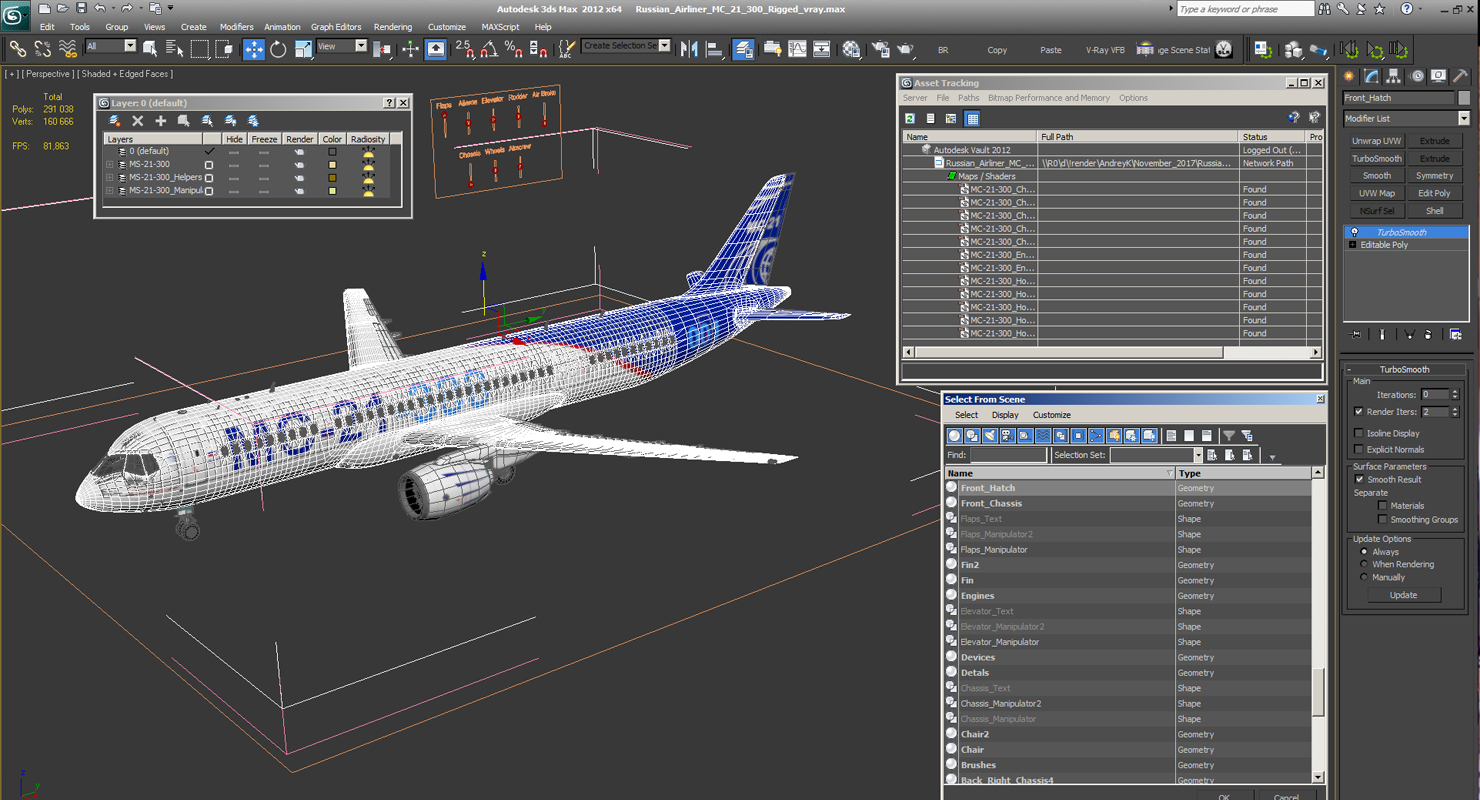Viewport: 1480px width, 800px height.
Task: Enable separate by Materials checkbox
Action: click(1382, 505)
